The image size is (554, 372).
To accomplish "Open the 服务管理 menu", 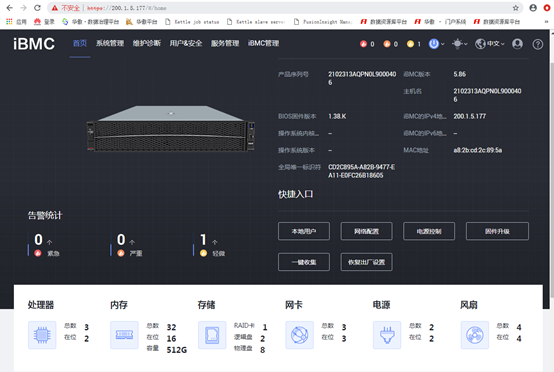I will tap(225, 43).
